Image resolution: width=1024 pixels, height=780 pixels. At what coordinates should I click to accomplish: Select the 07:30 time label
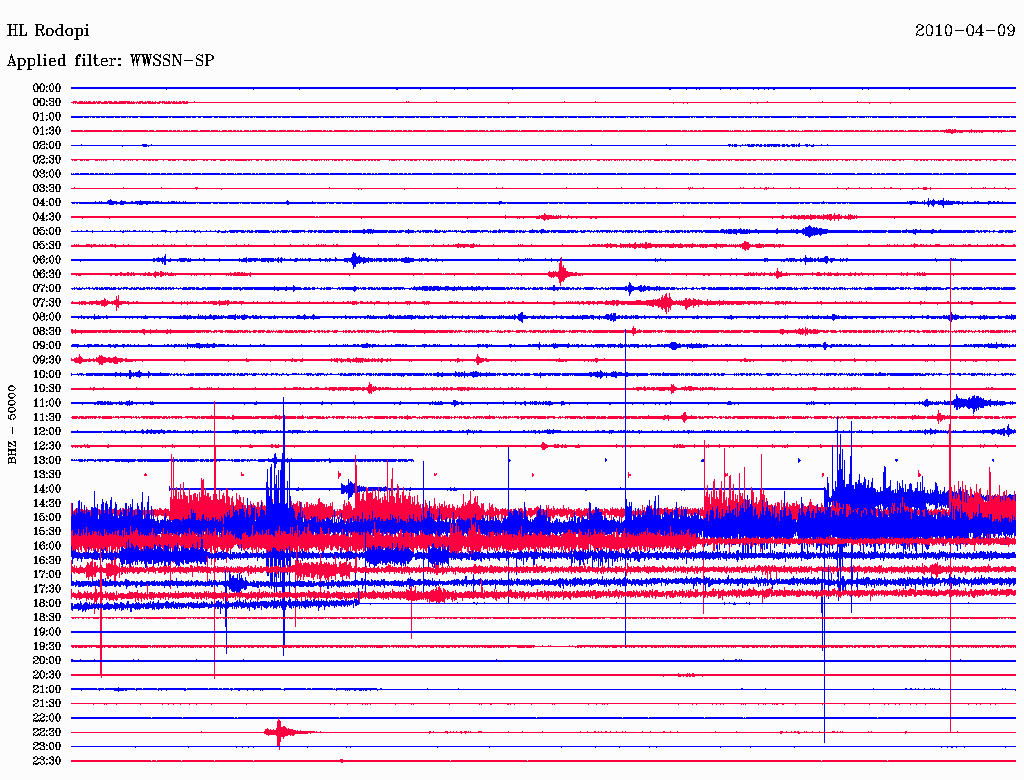point(47,303)
